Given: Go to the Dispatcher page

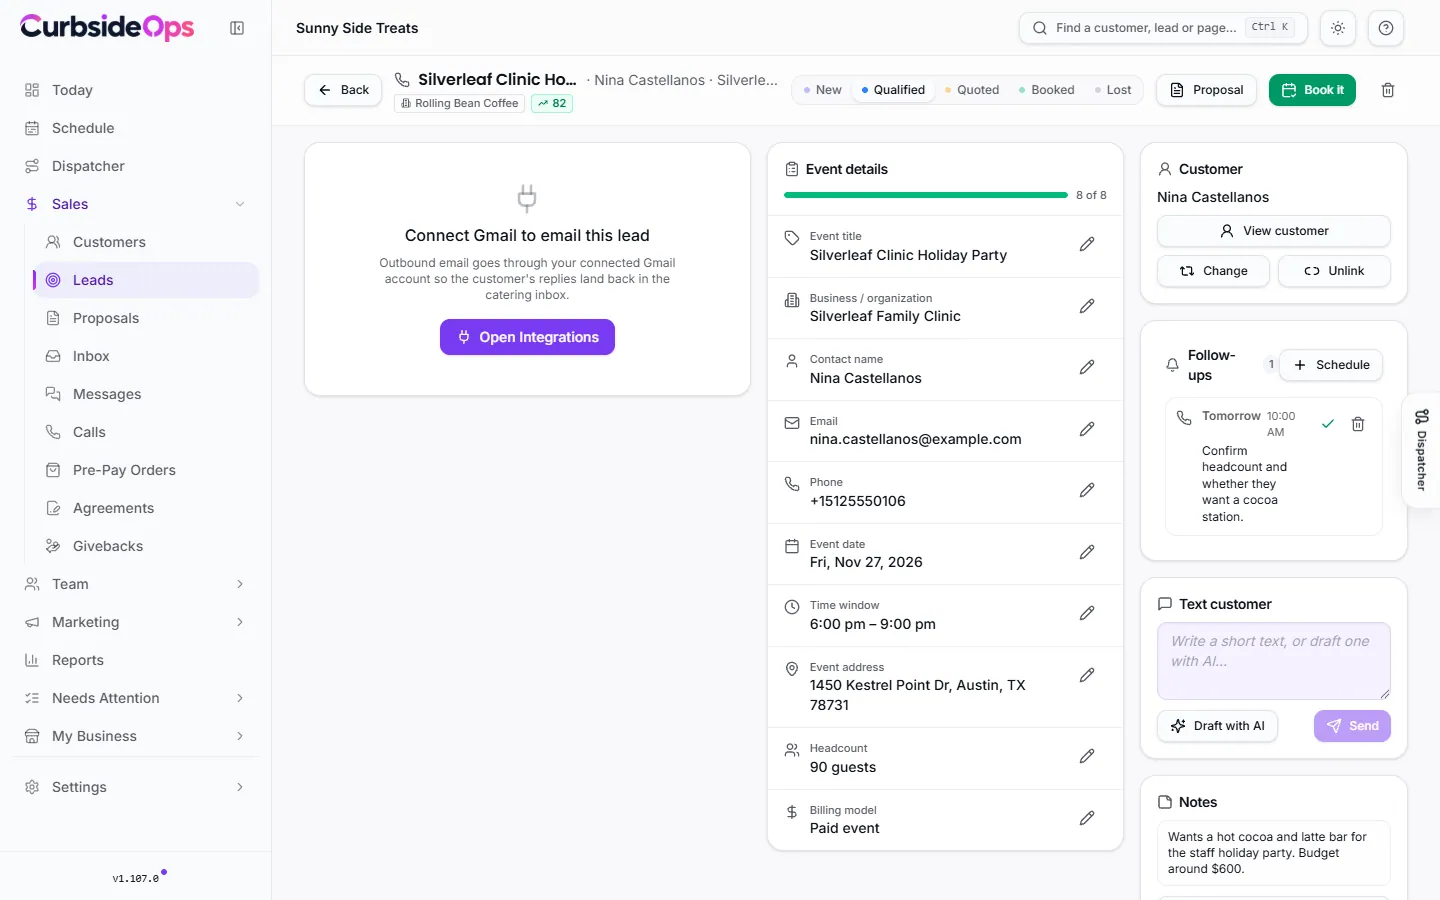Looking at the screenshot, I should pyautogui.click(x=136, y=166).
